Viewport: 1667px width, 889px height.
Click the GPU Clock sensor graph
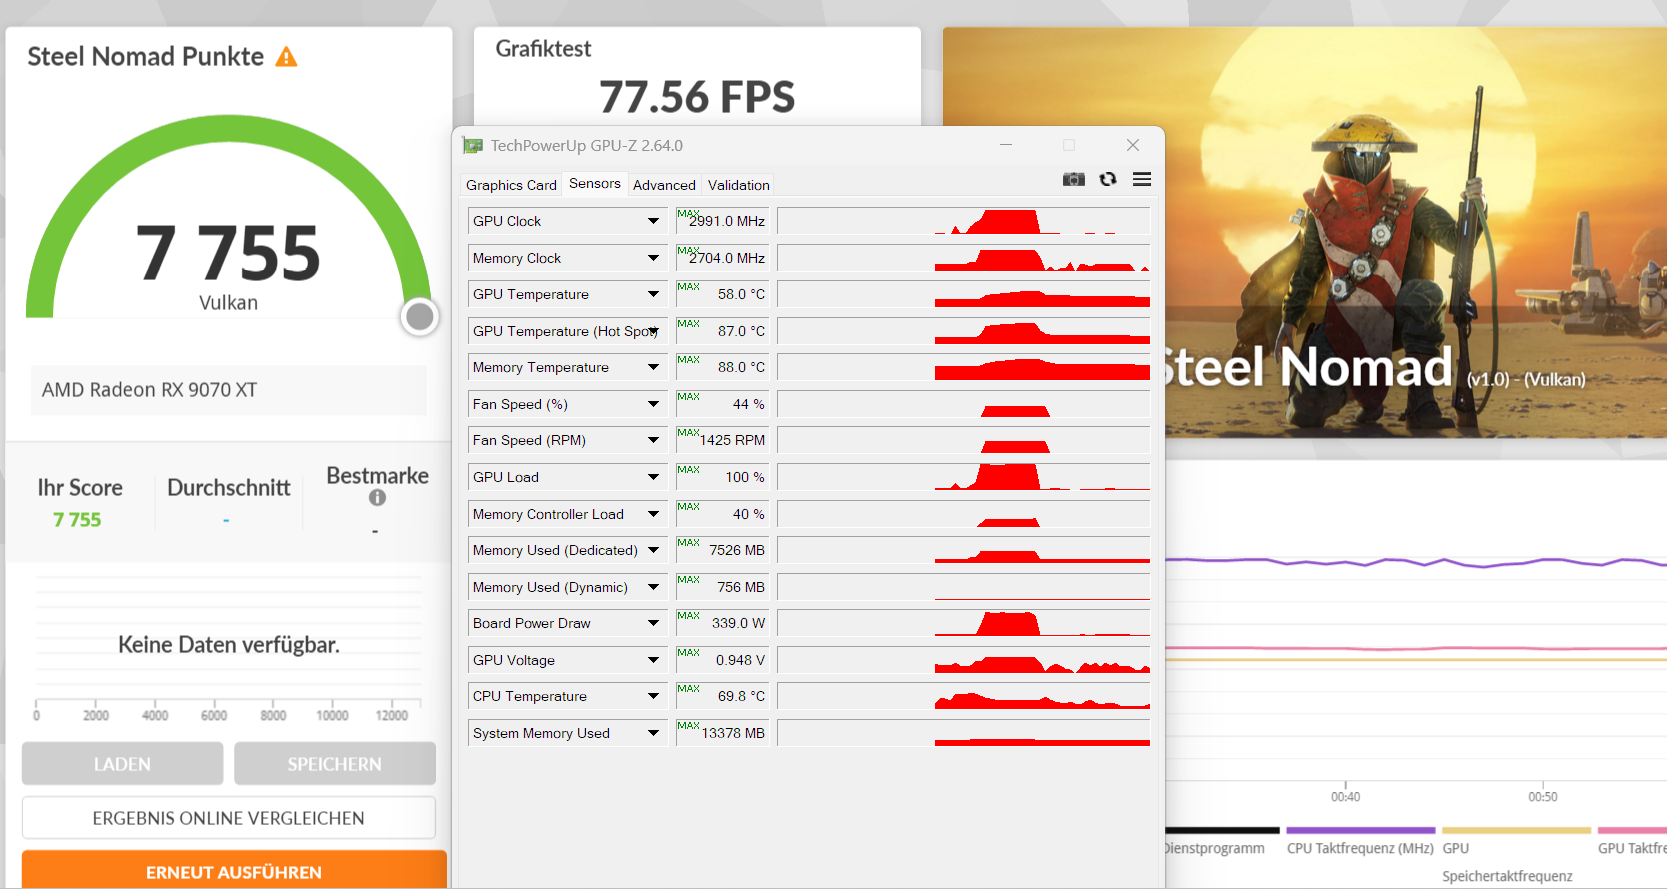[964, 221]
